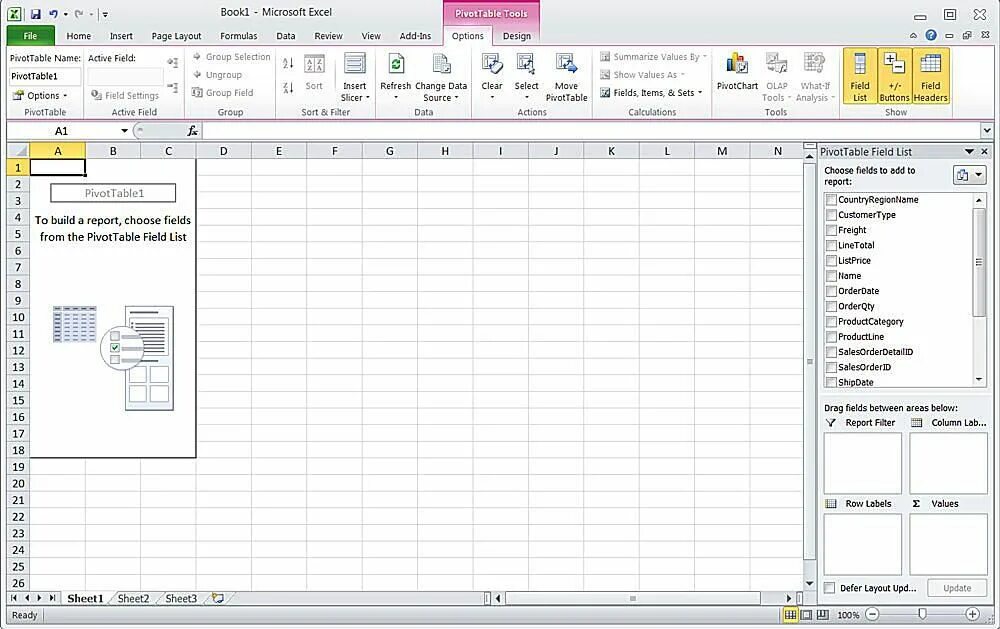This screenshot has width=1000, height=629.
Task: Go to the first sheet tab arrow
Action: pyautogui.click(x=14, y=598)
